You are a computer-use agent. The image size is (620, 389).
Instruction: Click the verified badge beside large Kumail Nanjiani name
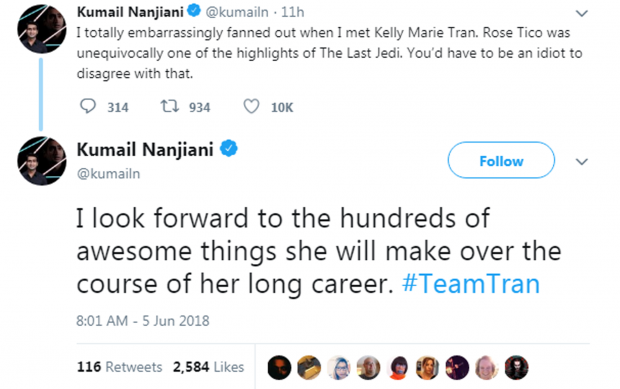coord(229,149)
